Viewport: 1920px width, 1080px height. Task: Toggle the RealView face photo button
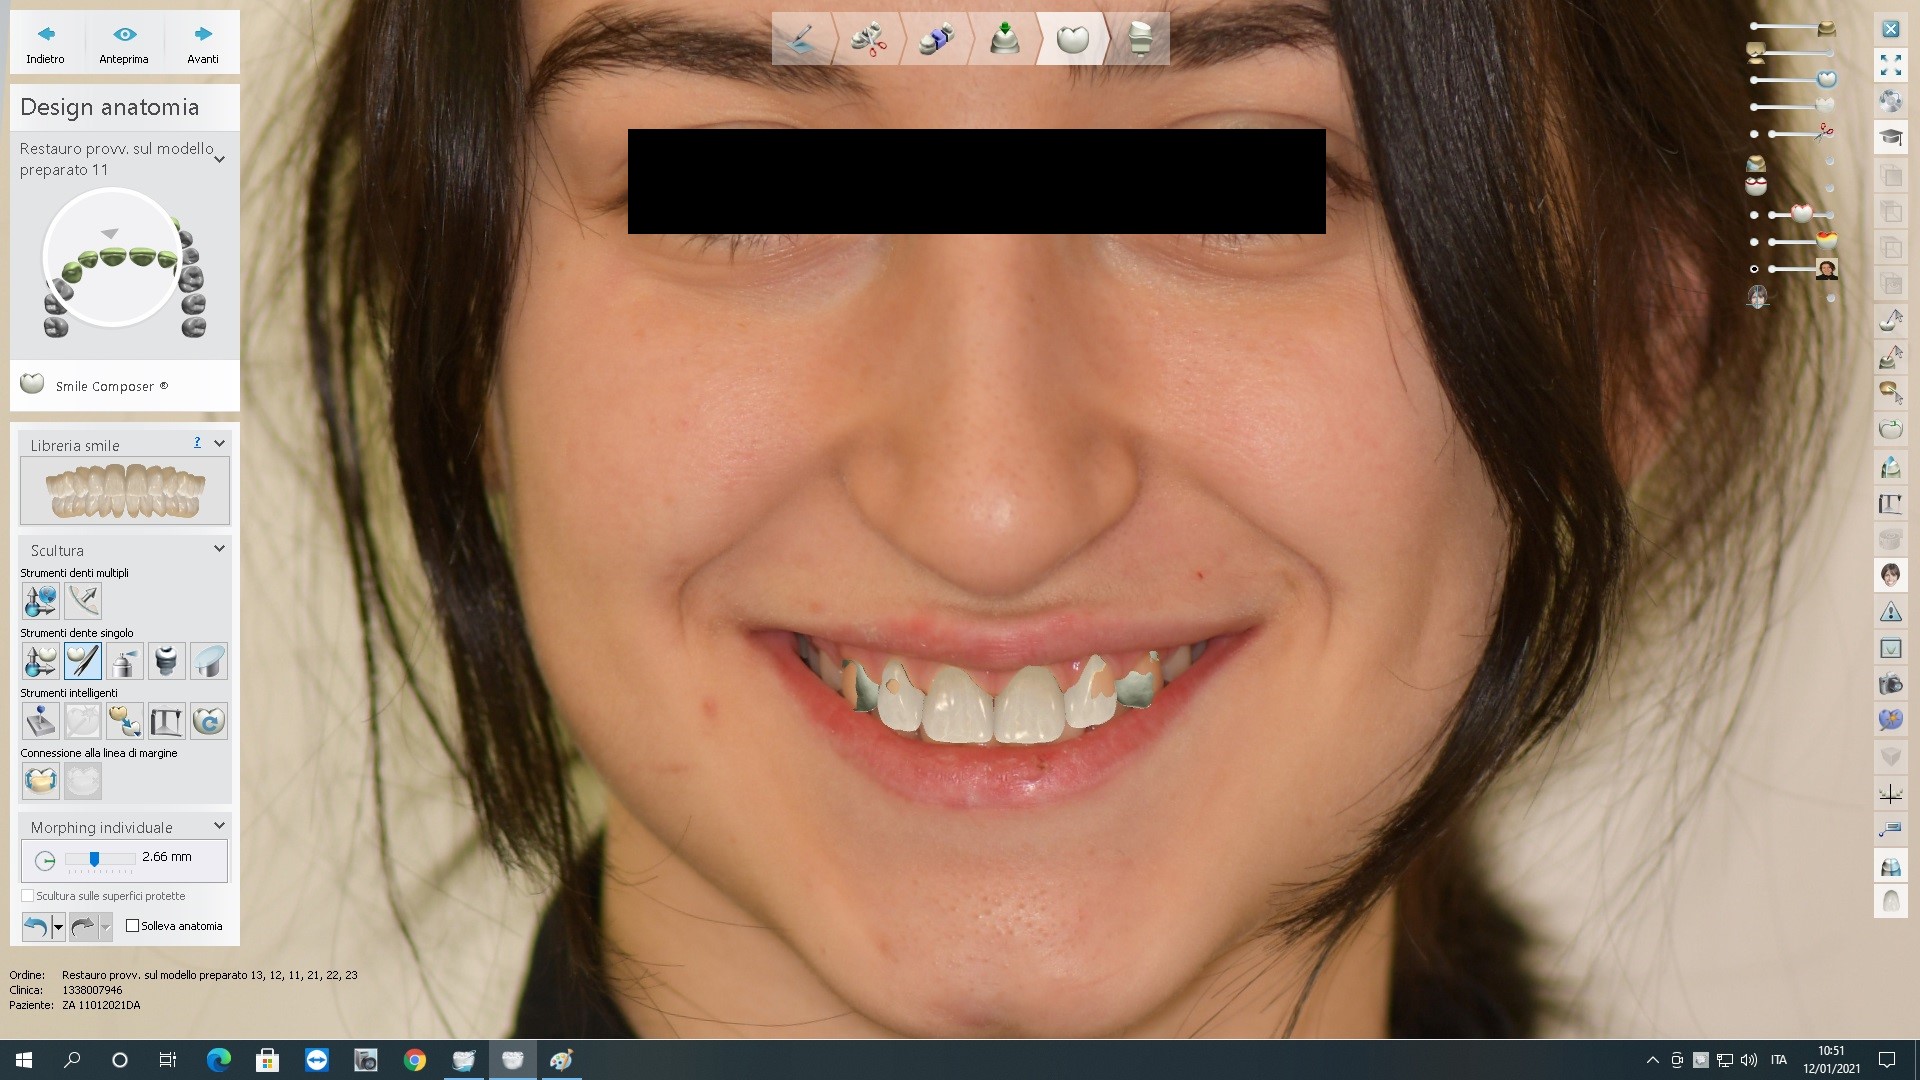1890,575
